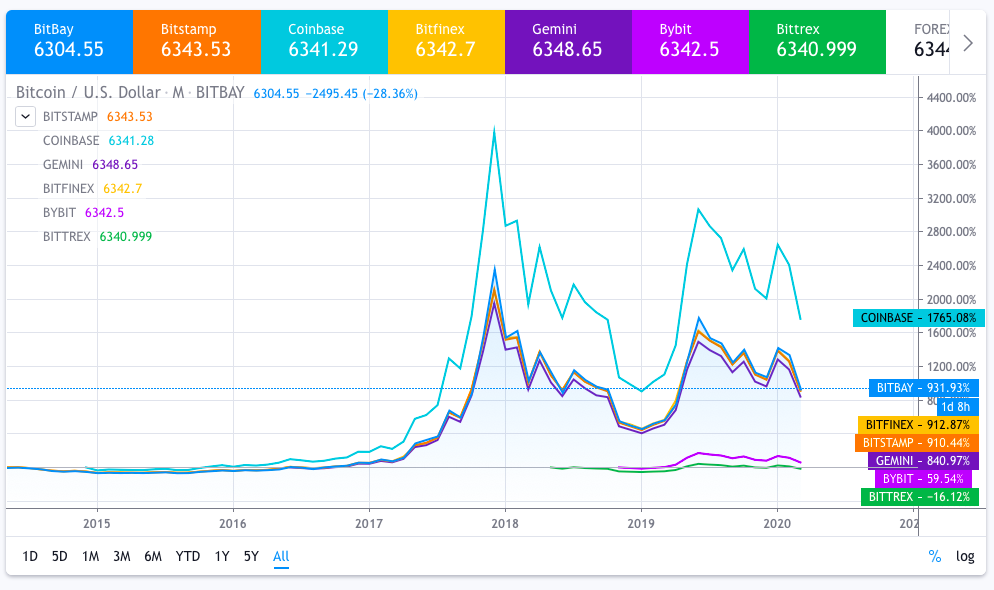Toggle the log scale mode
The image size is (994, 590).
[965, 556]
